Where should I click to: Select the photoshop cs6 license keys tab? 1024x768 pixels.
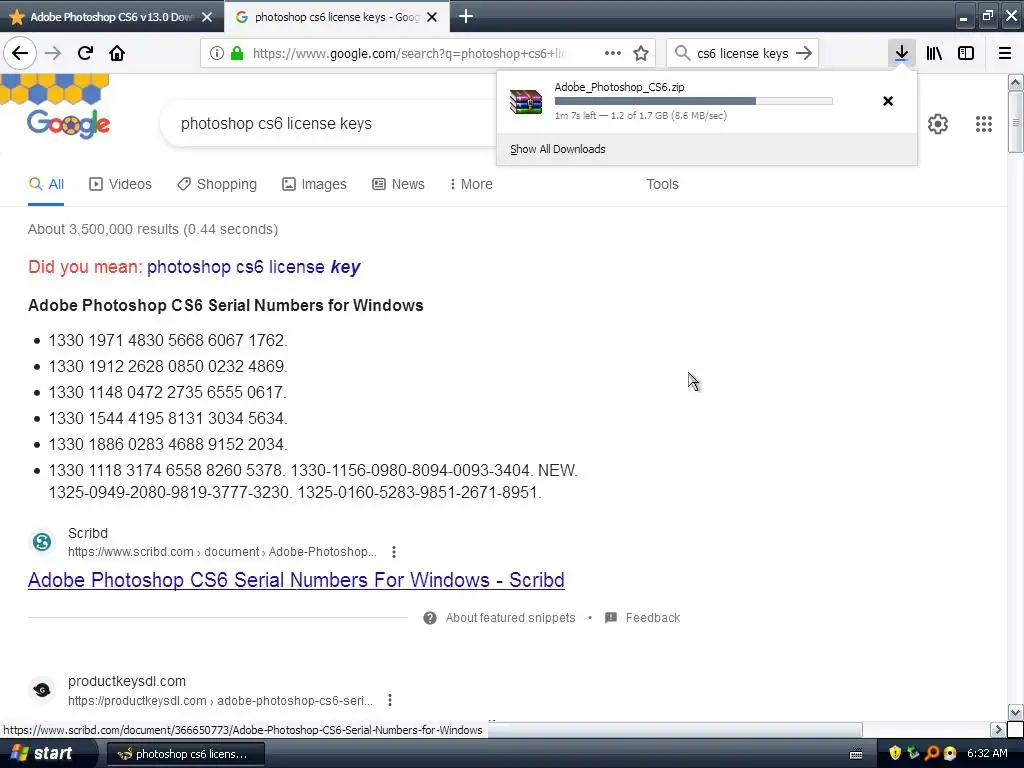click(x=336, y=17)
